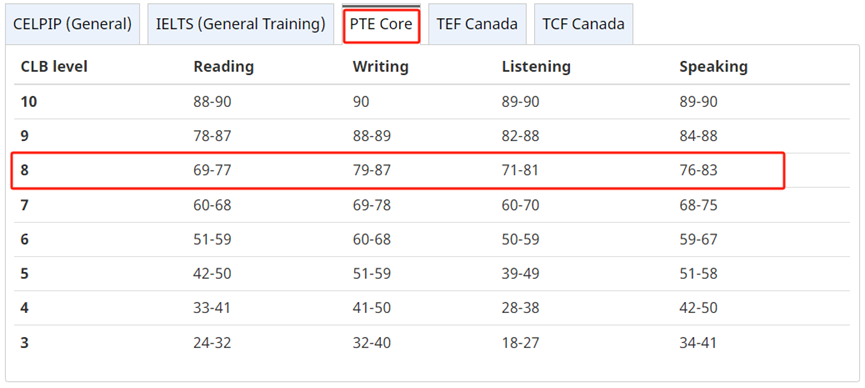This screenshot has width=865, height=388.
Task: Select the Writing score 90 cell
Action: tap(361, 102)
